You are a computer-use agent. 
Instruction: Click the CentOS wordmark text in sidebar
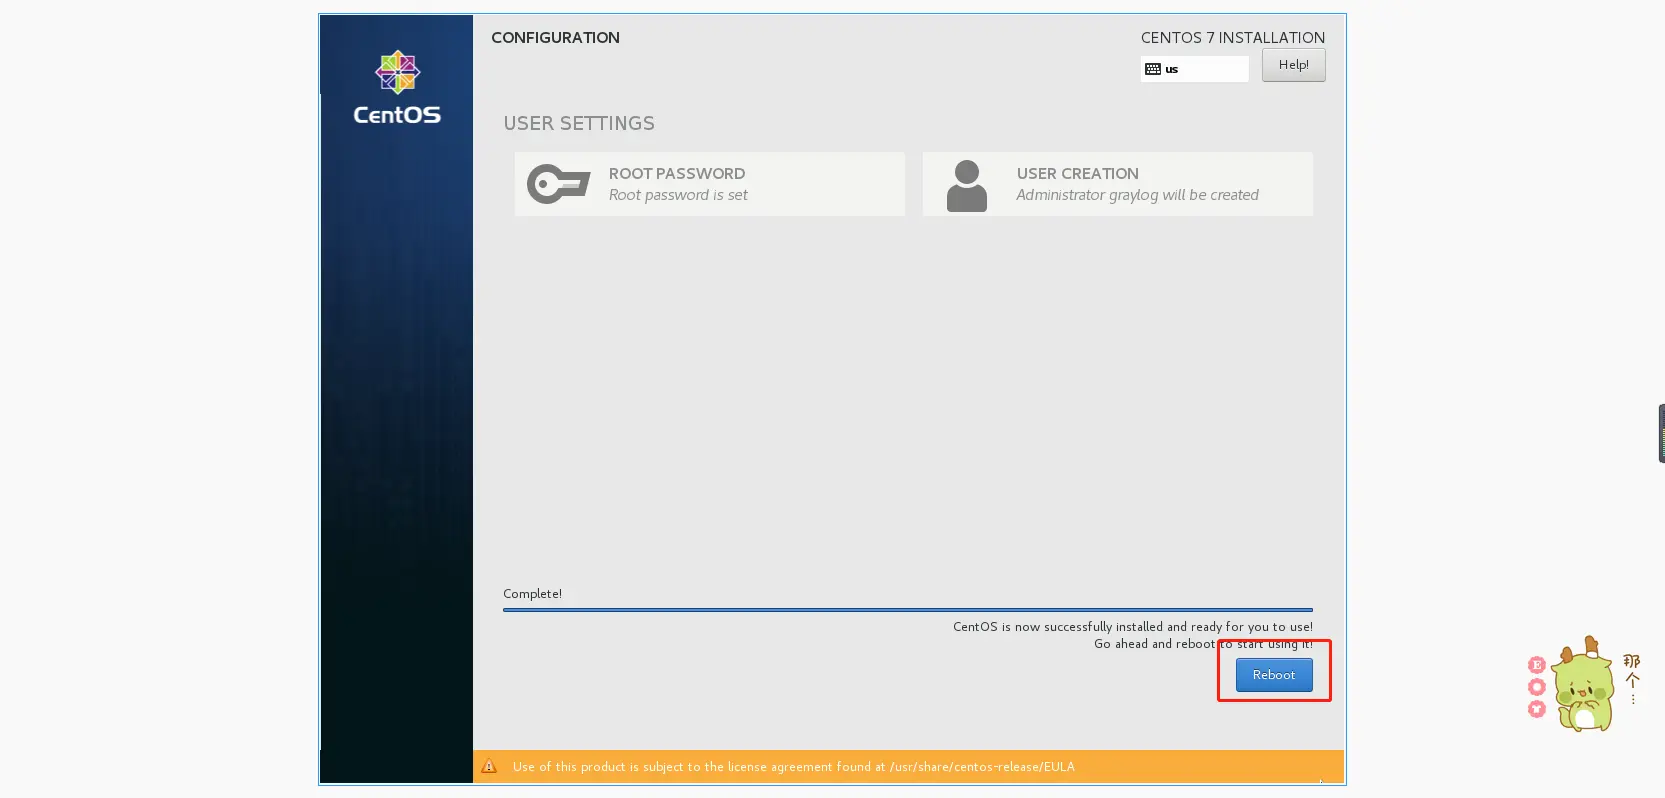tap(397, 115)
